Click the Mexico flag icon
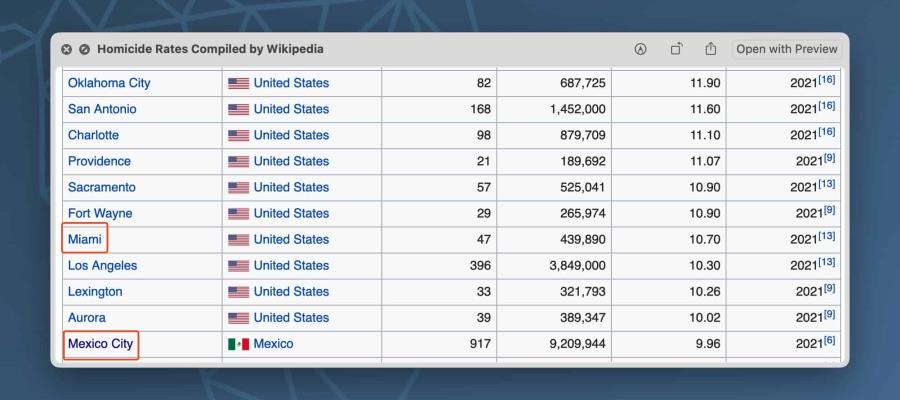The image size is (900, 400). click(238, 344)
